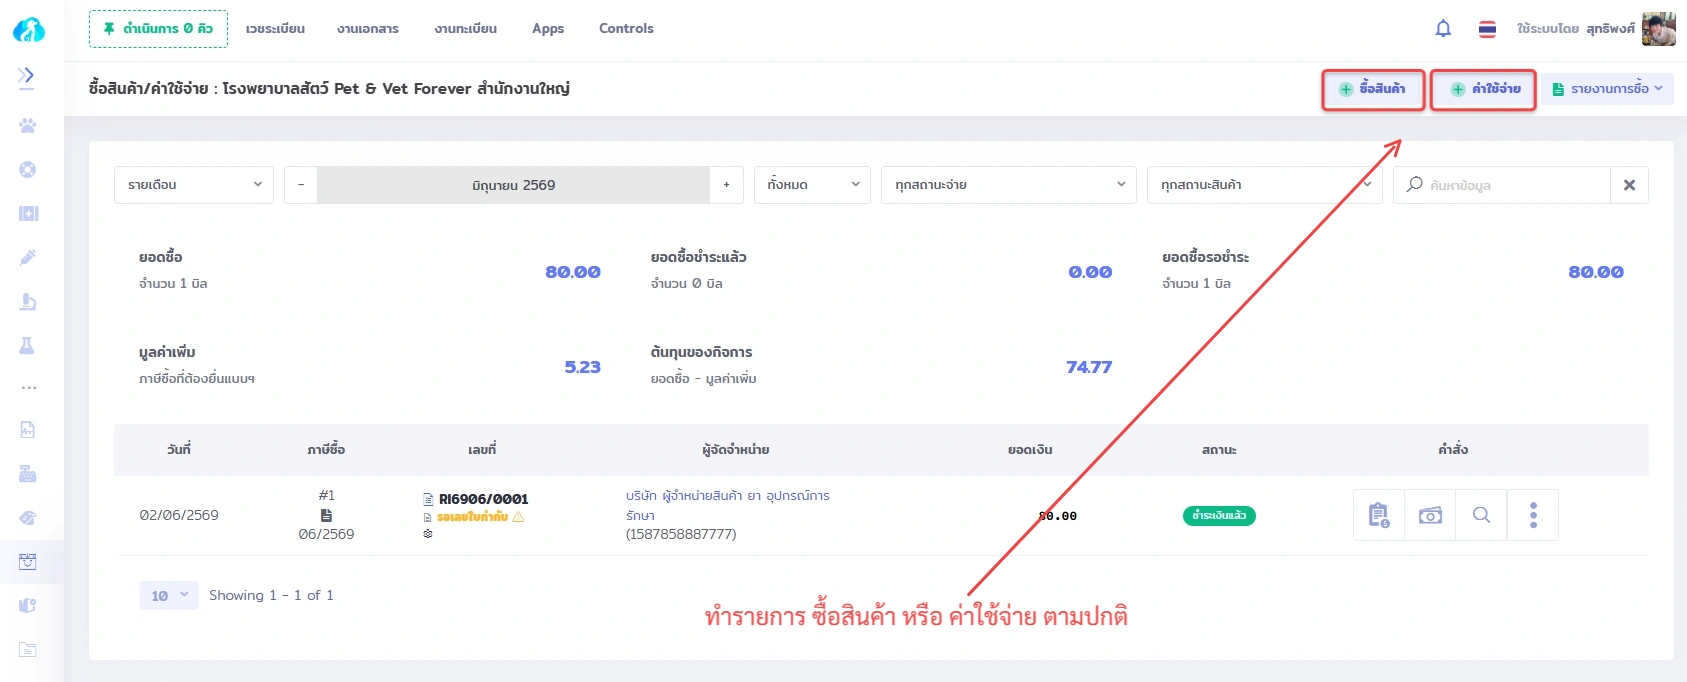Open the ทุกสถานะสินค้า product status dropdown
This screenshot has width=1687, height=682.
[1264, 185]
